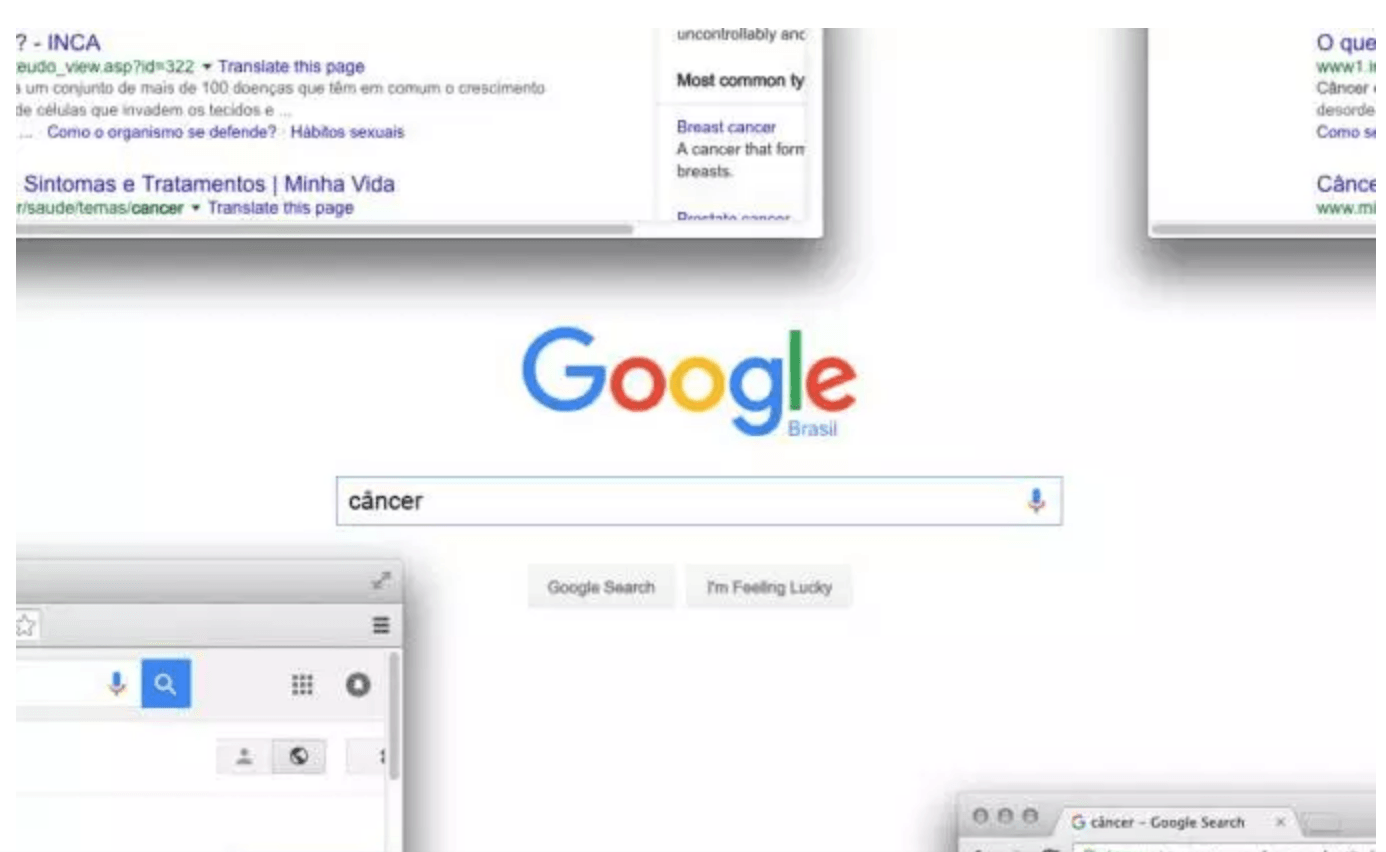1386x852 pixels.
Task: Click the blue magnifier search button
Action: point(166,684)
